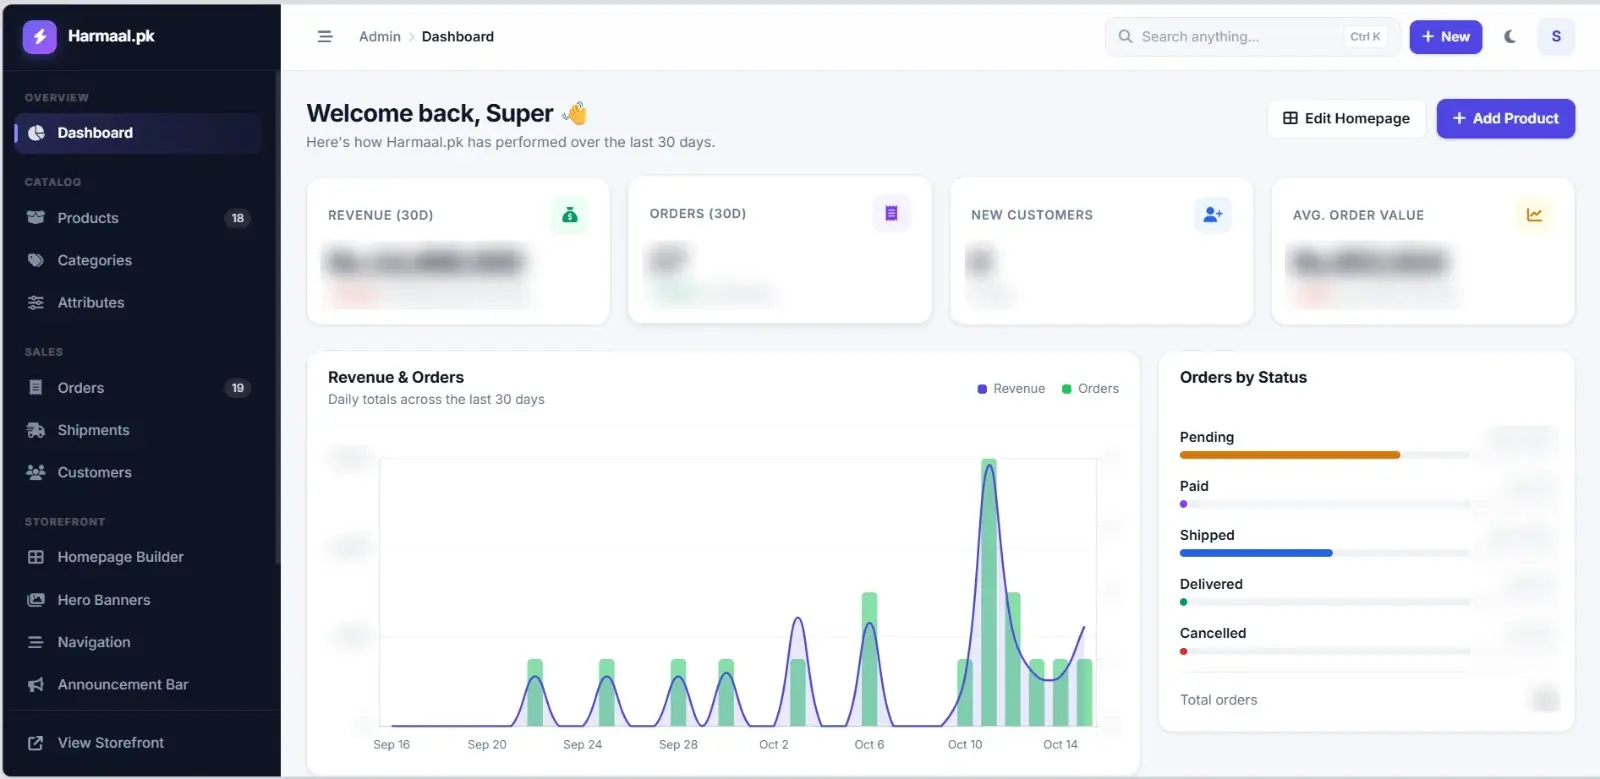Click the Products count badge 18
The image size is (1600, 779).
click(238, 218)
